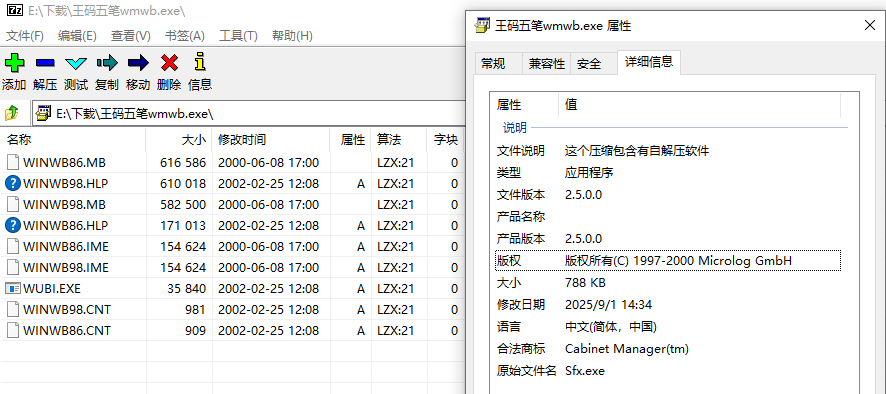This screenshot has height=394, width=886.
Task: Click the help icon of WINWB86.HLP
Action: point(13,226)
